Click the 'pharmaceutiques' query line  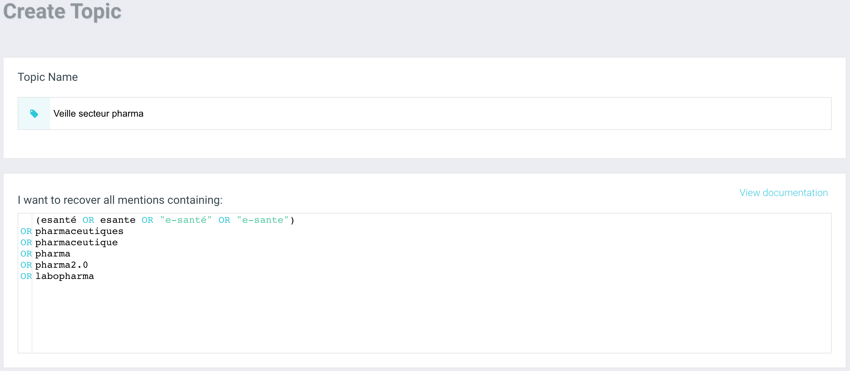tap(79, 232)
